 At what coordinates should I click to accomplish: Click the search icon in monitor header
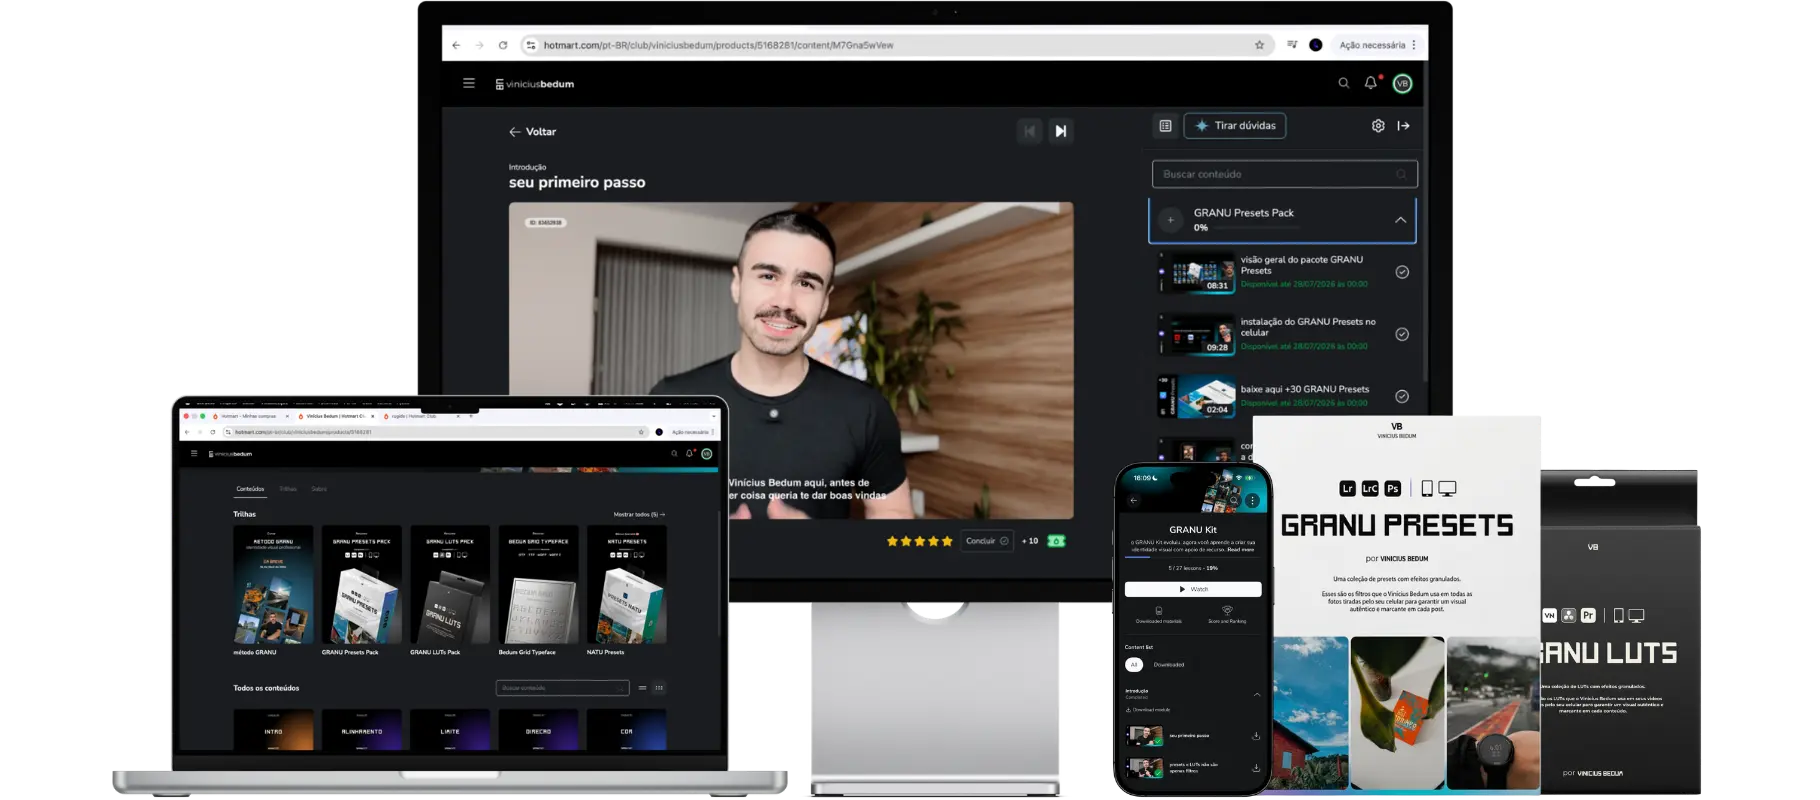[1344, 83]
